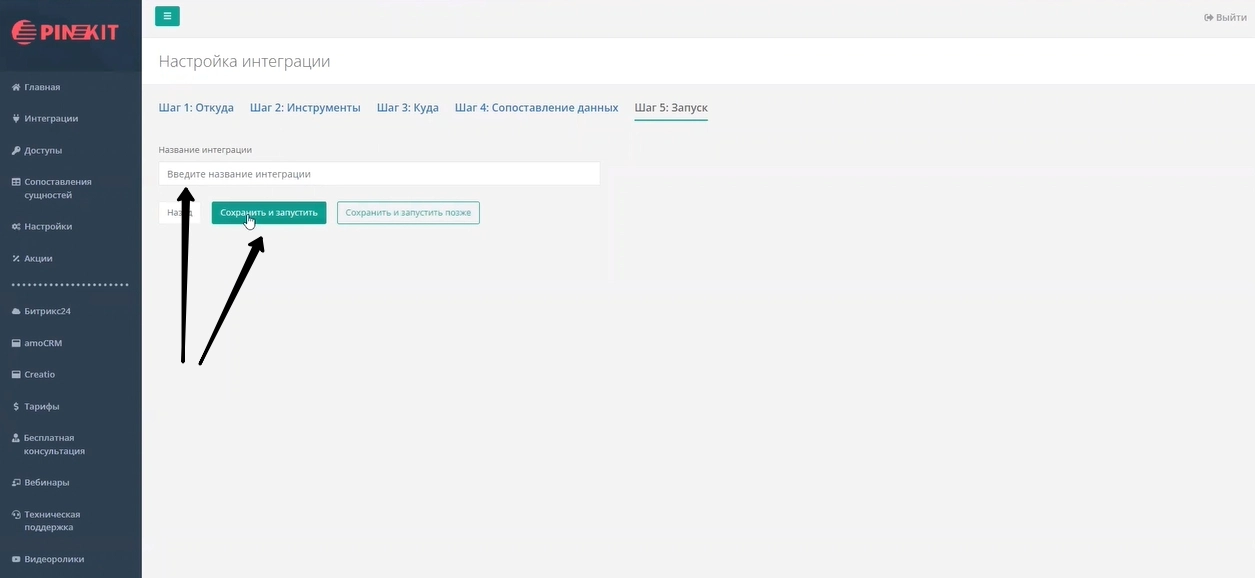1255x578 pixels.
Task: Open the amoCRM sidebar item
Action: point(43,343)
